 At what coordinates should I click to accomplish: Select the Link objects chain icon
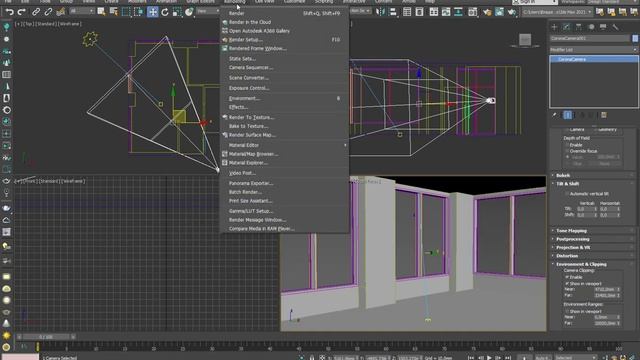(36, 11)
